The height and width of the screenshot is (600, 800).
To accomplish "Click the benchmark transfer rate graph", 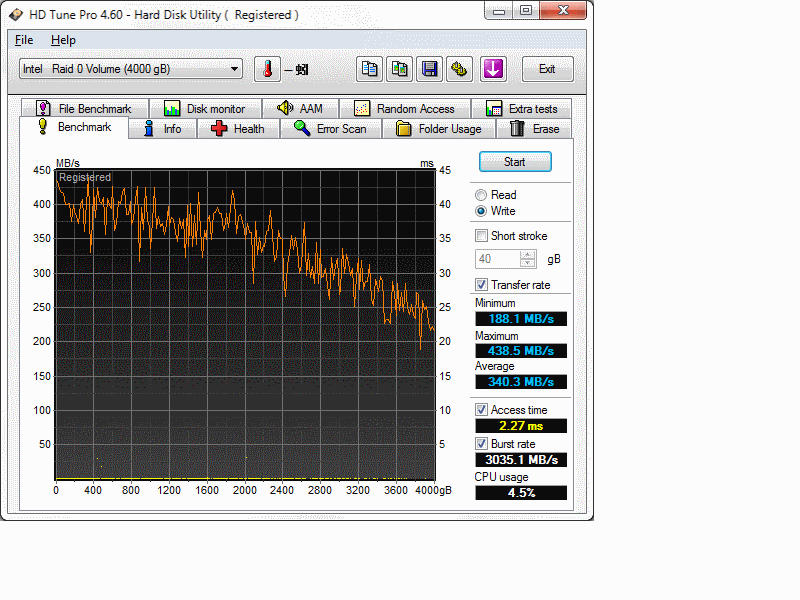I will point(245,325).
